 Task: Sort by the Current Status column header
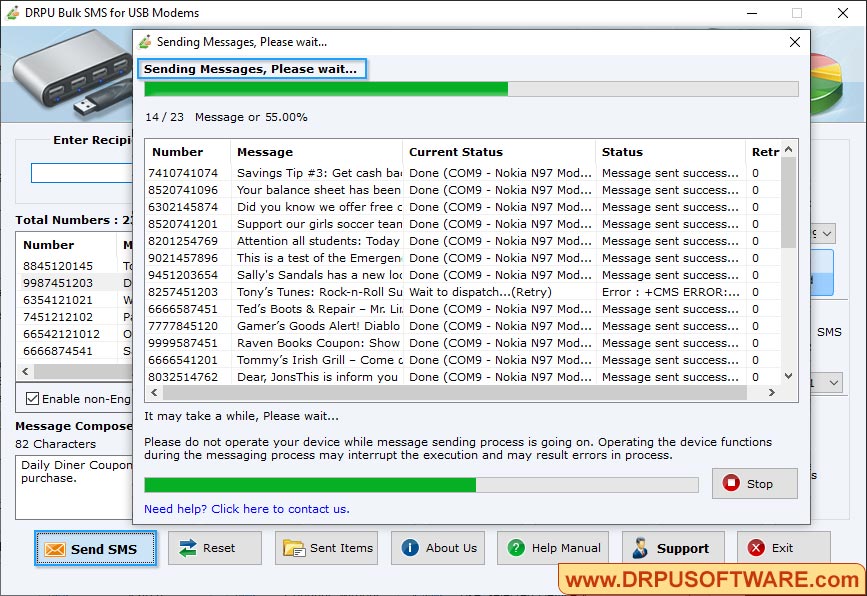pyautogui.click(x=499, y=152)
